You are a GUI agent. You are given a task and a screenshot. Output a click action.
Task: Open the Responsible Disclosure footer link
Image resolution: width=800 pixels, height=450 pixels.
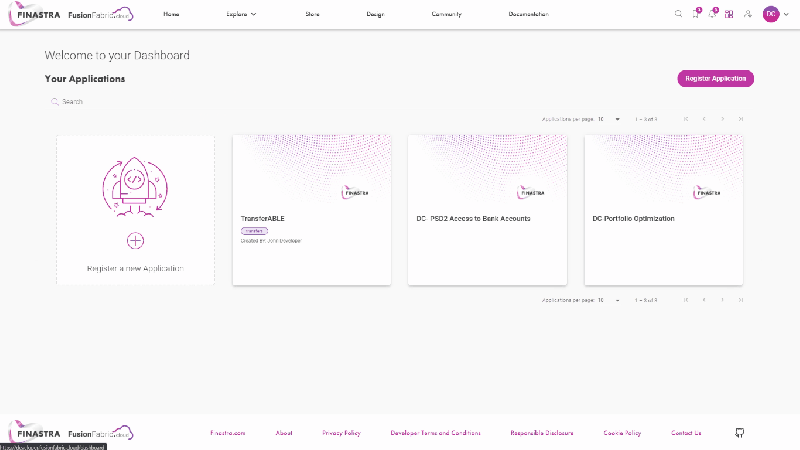(x=542, y=433)
